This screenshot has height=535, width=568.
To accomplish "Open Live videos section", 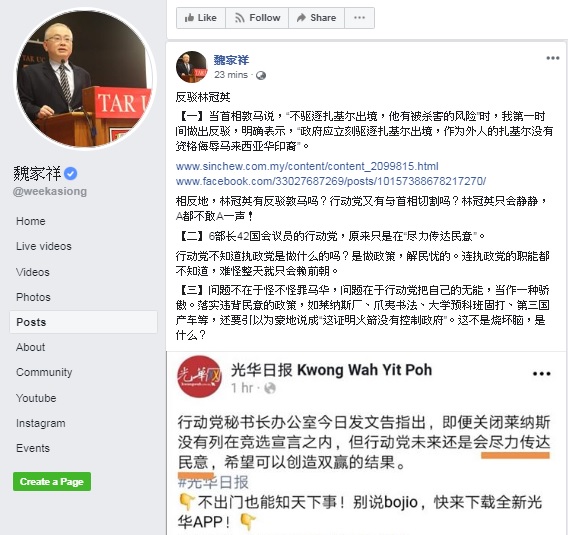I will point(44,246).
